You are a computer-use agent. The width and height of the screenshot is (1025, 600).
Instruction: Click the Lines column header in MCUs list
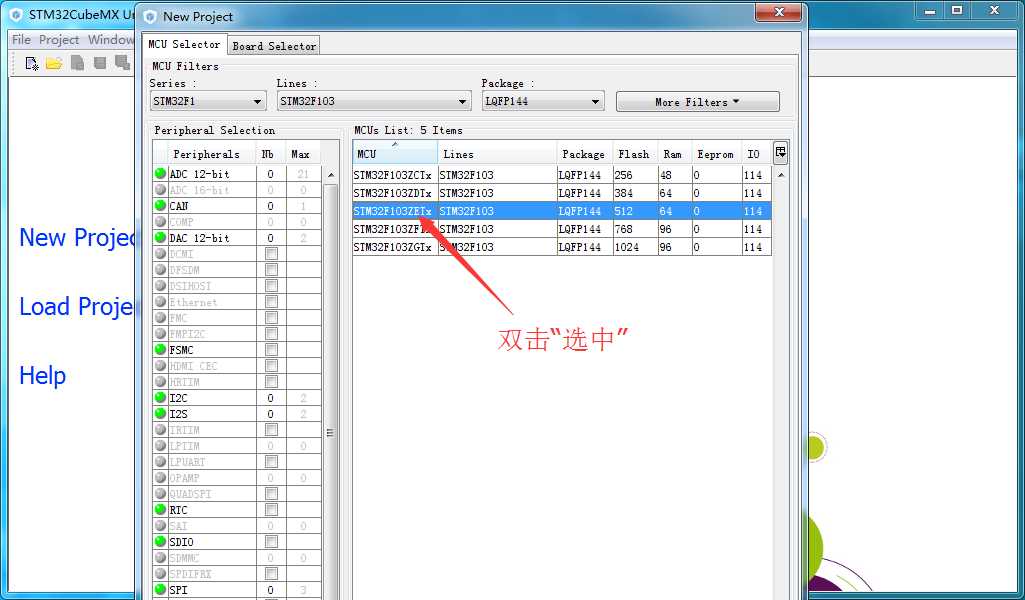tap(497, 154)
